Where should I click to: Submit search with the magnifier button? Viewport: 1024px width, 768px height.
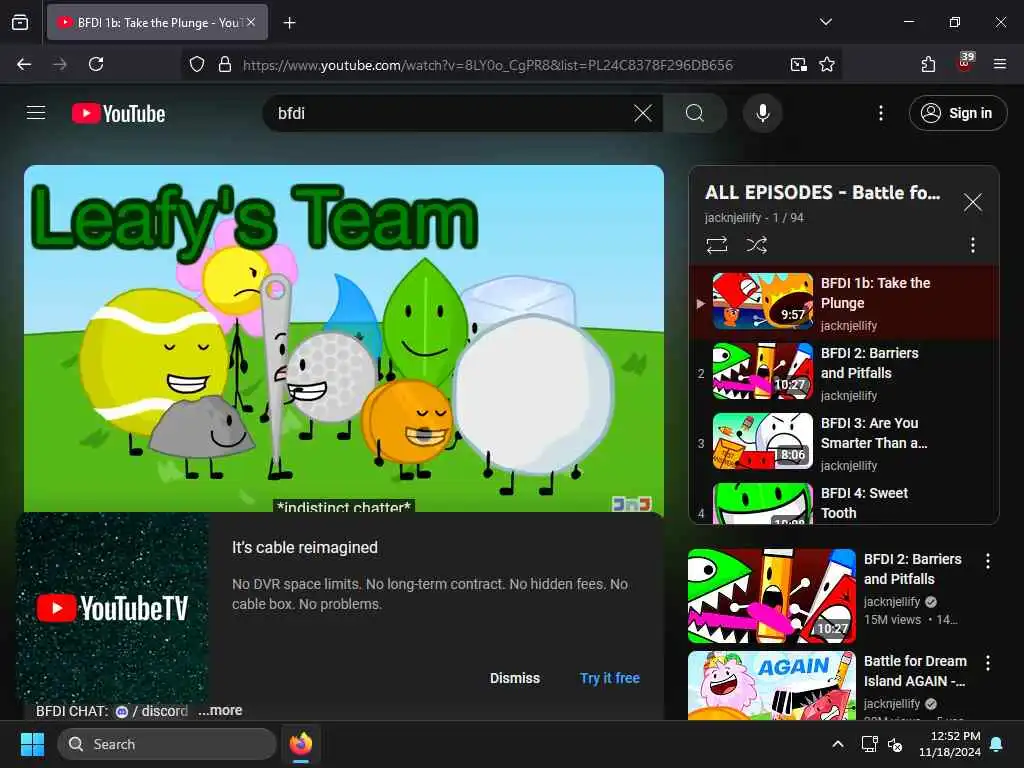pos(695,113)
